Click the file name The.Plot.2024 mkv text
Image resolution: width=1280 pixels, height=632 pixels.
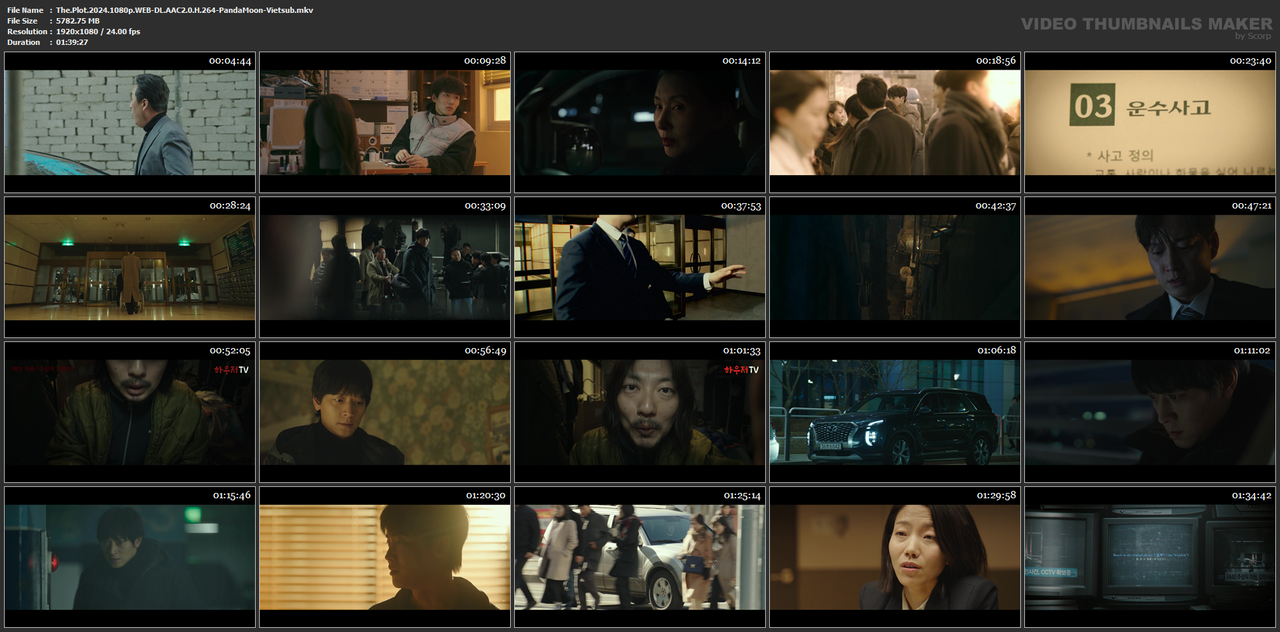[x=185, y=9]
